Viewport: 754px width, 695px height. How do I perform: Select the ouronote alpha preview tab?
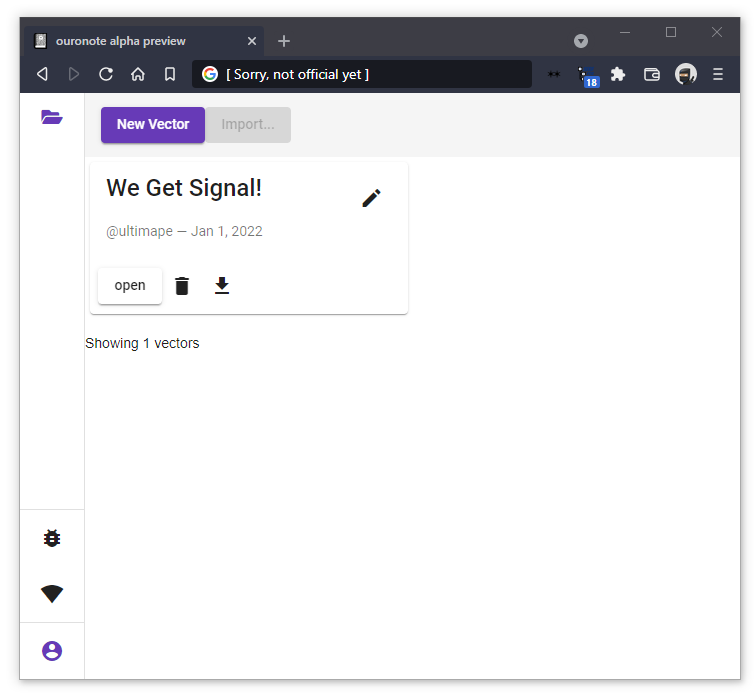[144, 41]
